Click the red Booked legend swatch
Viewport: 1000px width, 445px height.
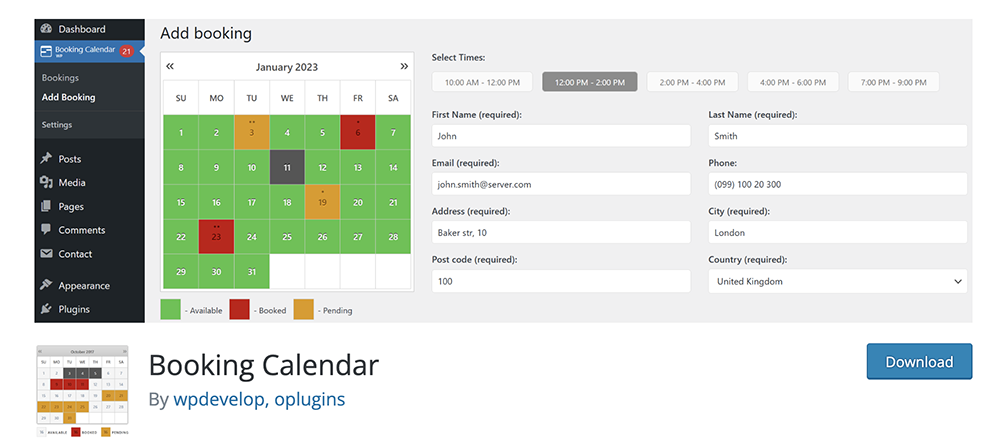(239, 310)
